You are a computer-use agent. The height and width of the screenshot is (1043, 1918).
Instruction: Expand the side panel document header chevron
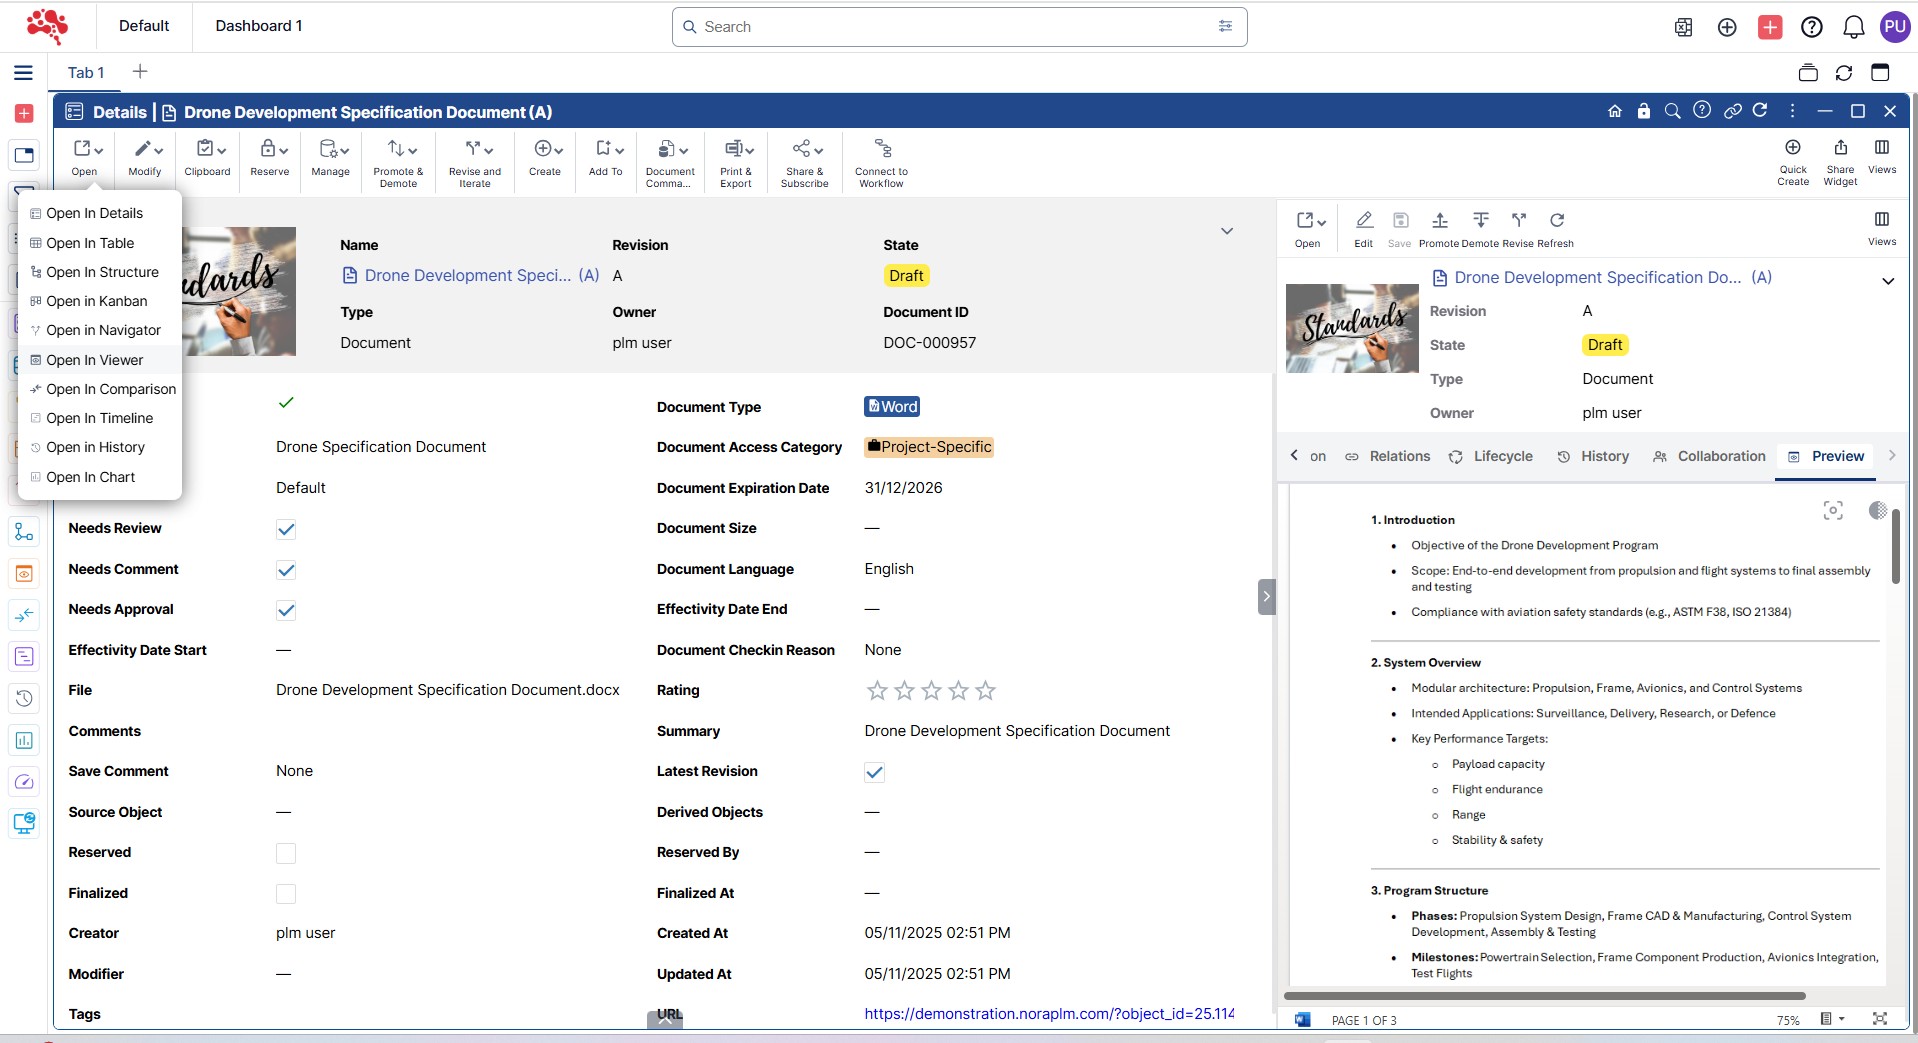point(1887,281)
